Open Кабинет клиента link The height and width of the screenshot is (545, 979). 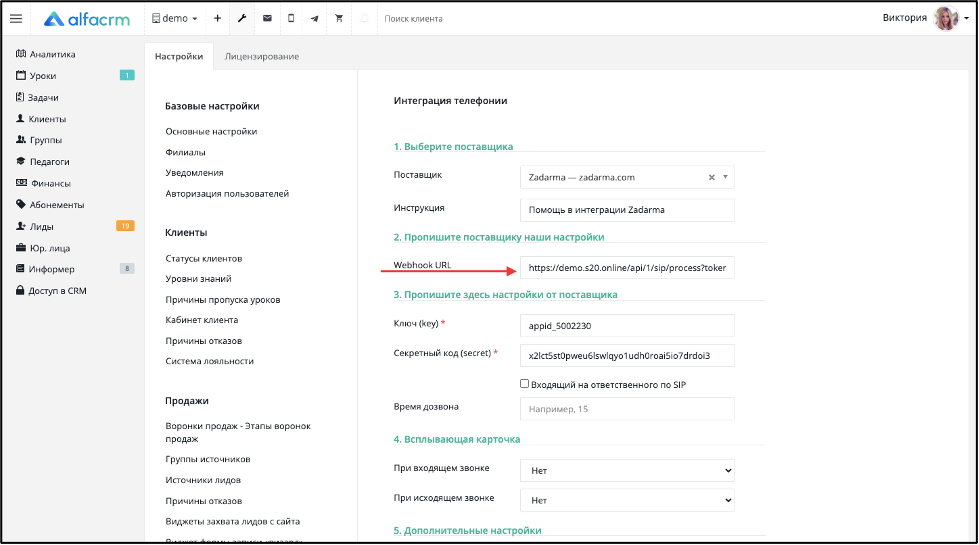(x=202, y=320)
